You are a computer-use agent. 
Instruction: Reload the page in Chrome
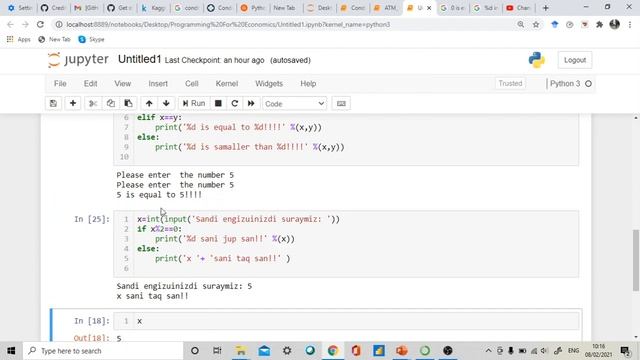pyautogui.click(x=40, y=24)
